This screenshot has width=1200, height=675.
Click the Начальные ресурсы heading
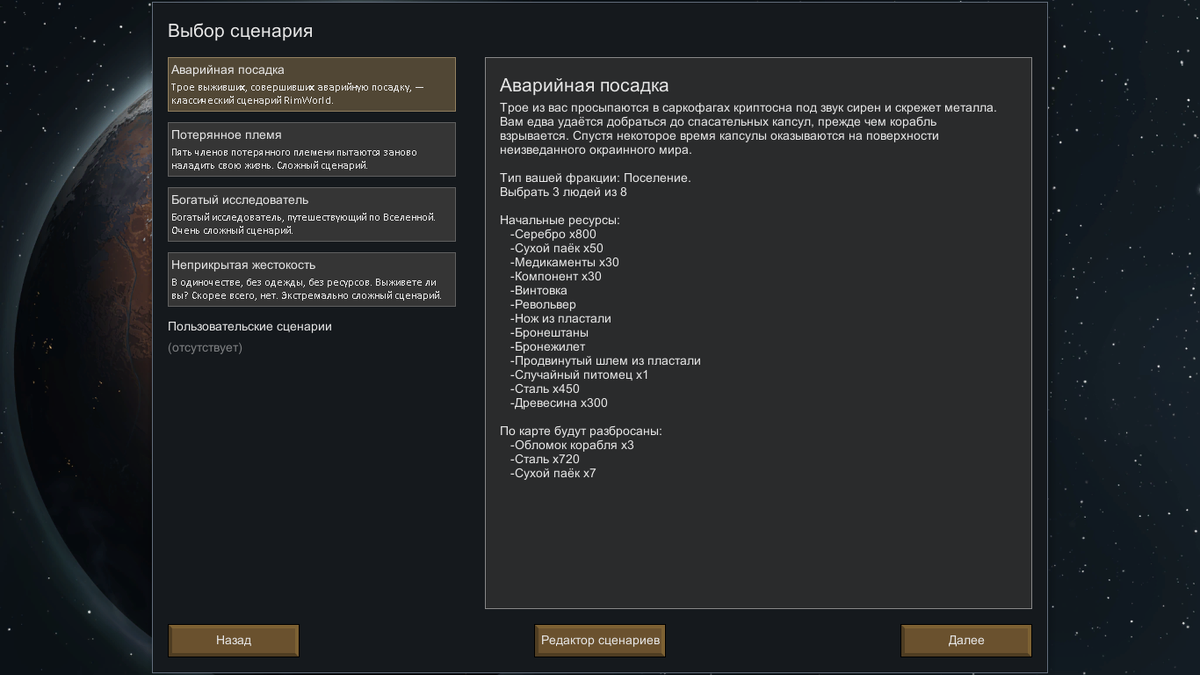[559, 220]
